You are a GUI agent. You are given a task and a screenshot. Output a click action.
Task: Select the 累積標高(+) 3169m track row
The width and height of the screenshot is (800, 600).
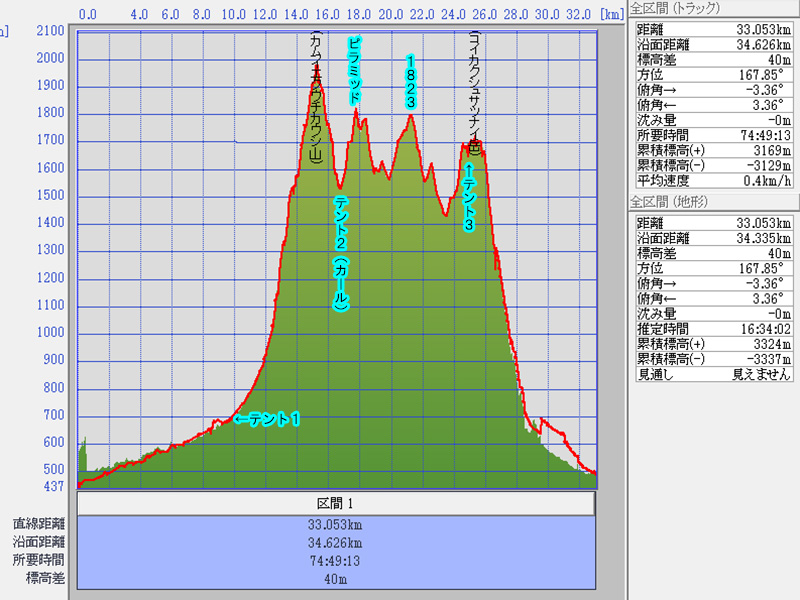click(714, 150)
